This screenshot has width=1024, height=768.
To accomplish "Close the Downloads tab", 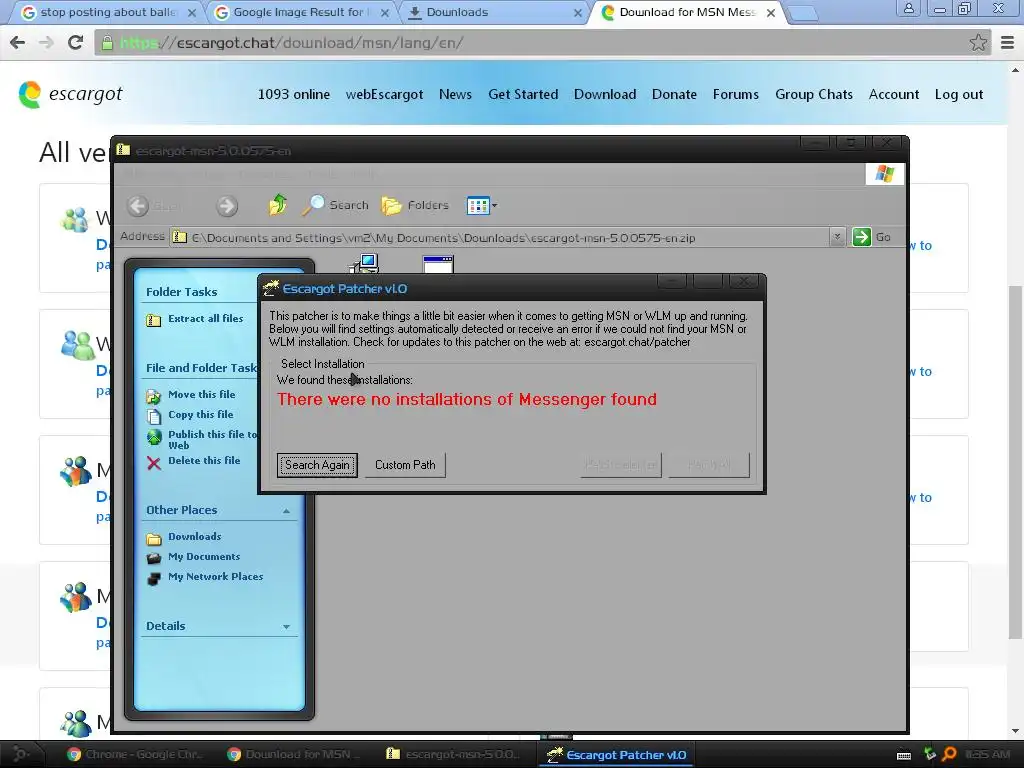I will click(577, 13).
